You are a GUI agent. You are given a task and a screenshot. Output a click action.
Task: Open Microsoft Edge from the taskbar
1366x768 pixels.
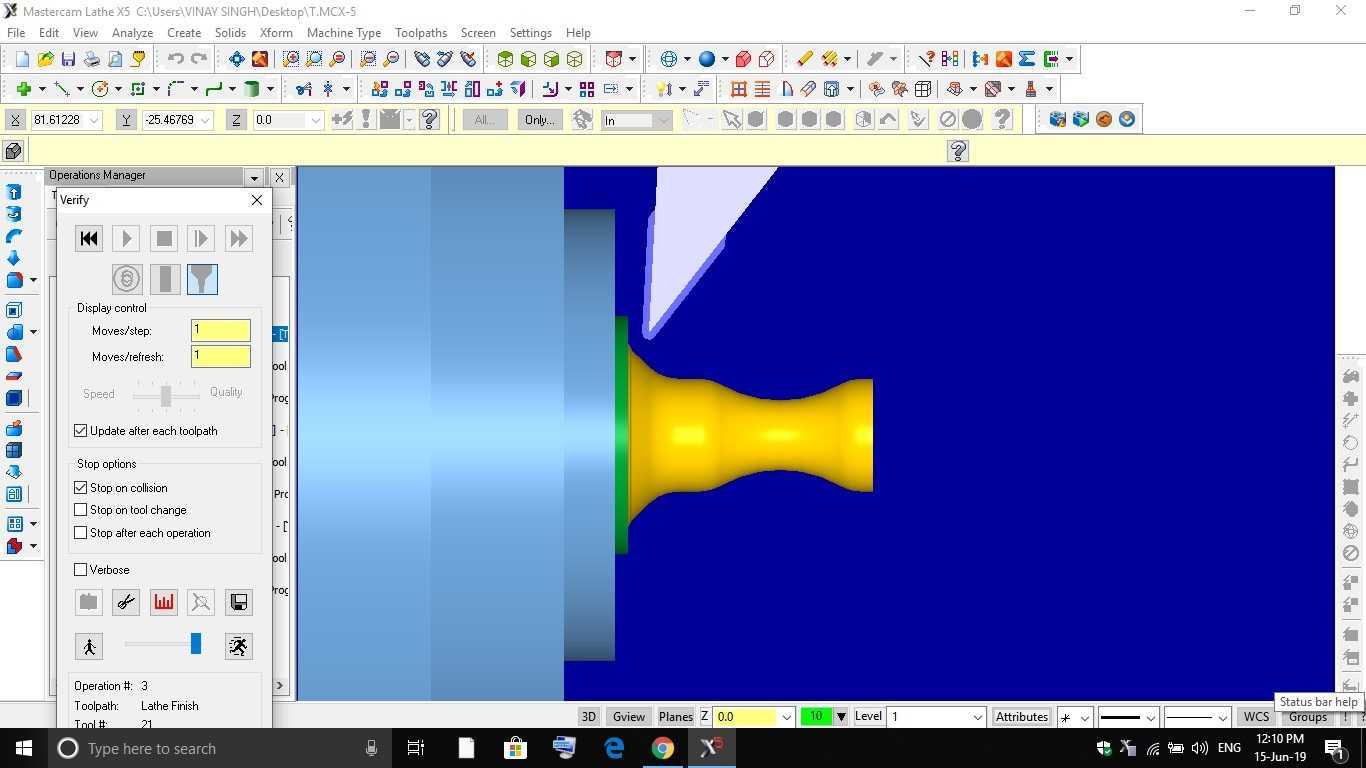click(x=614, y=747)
